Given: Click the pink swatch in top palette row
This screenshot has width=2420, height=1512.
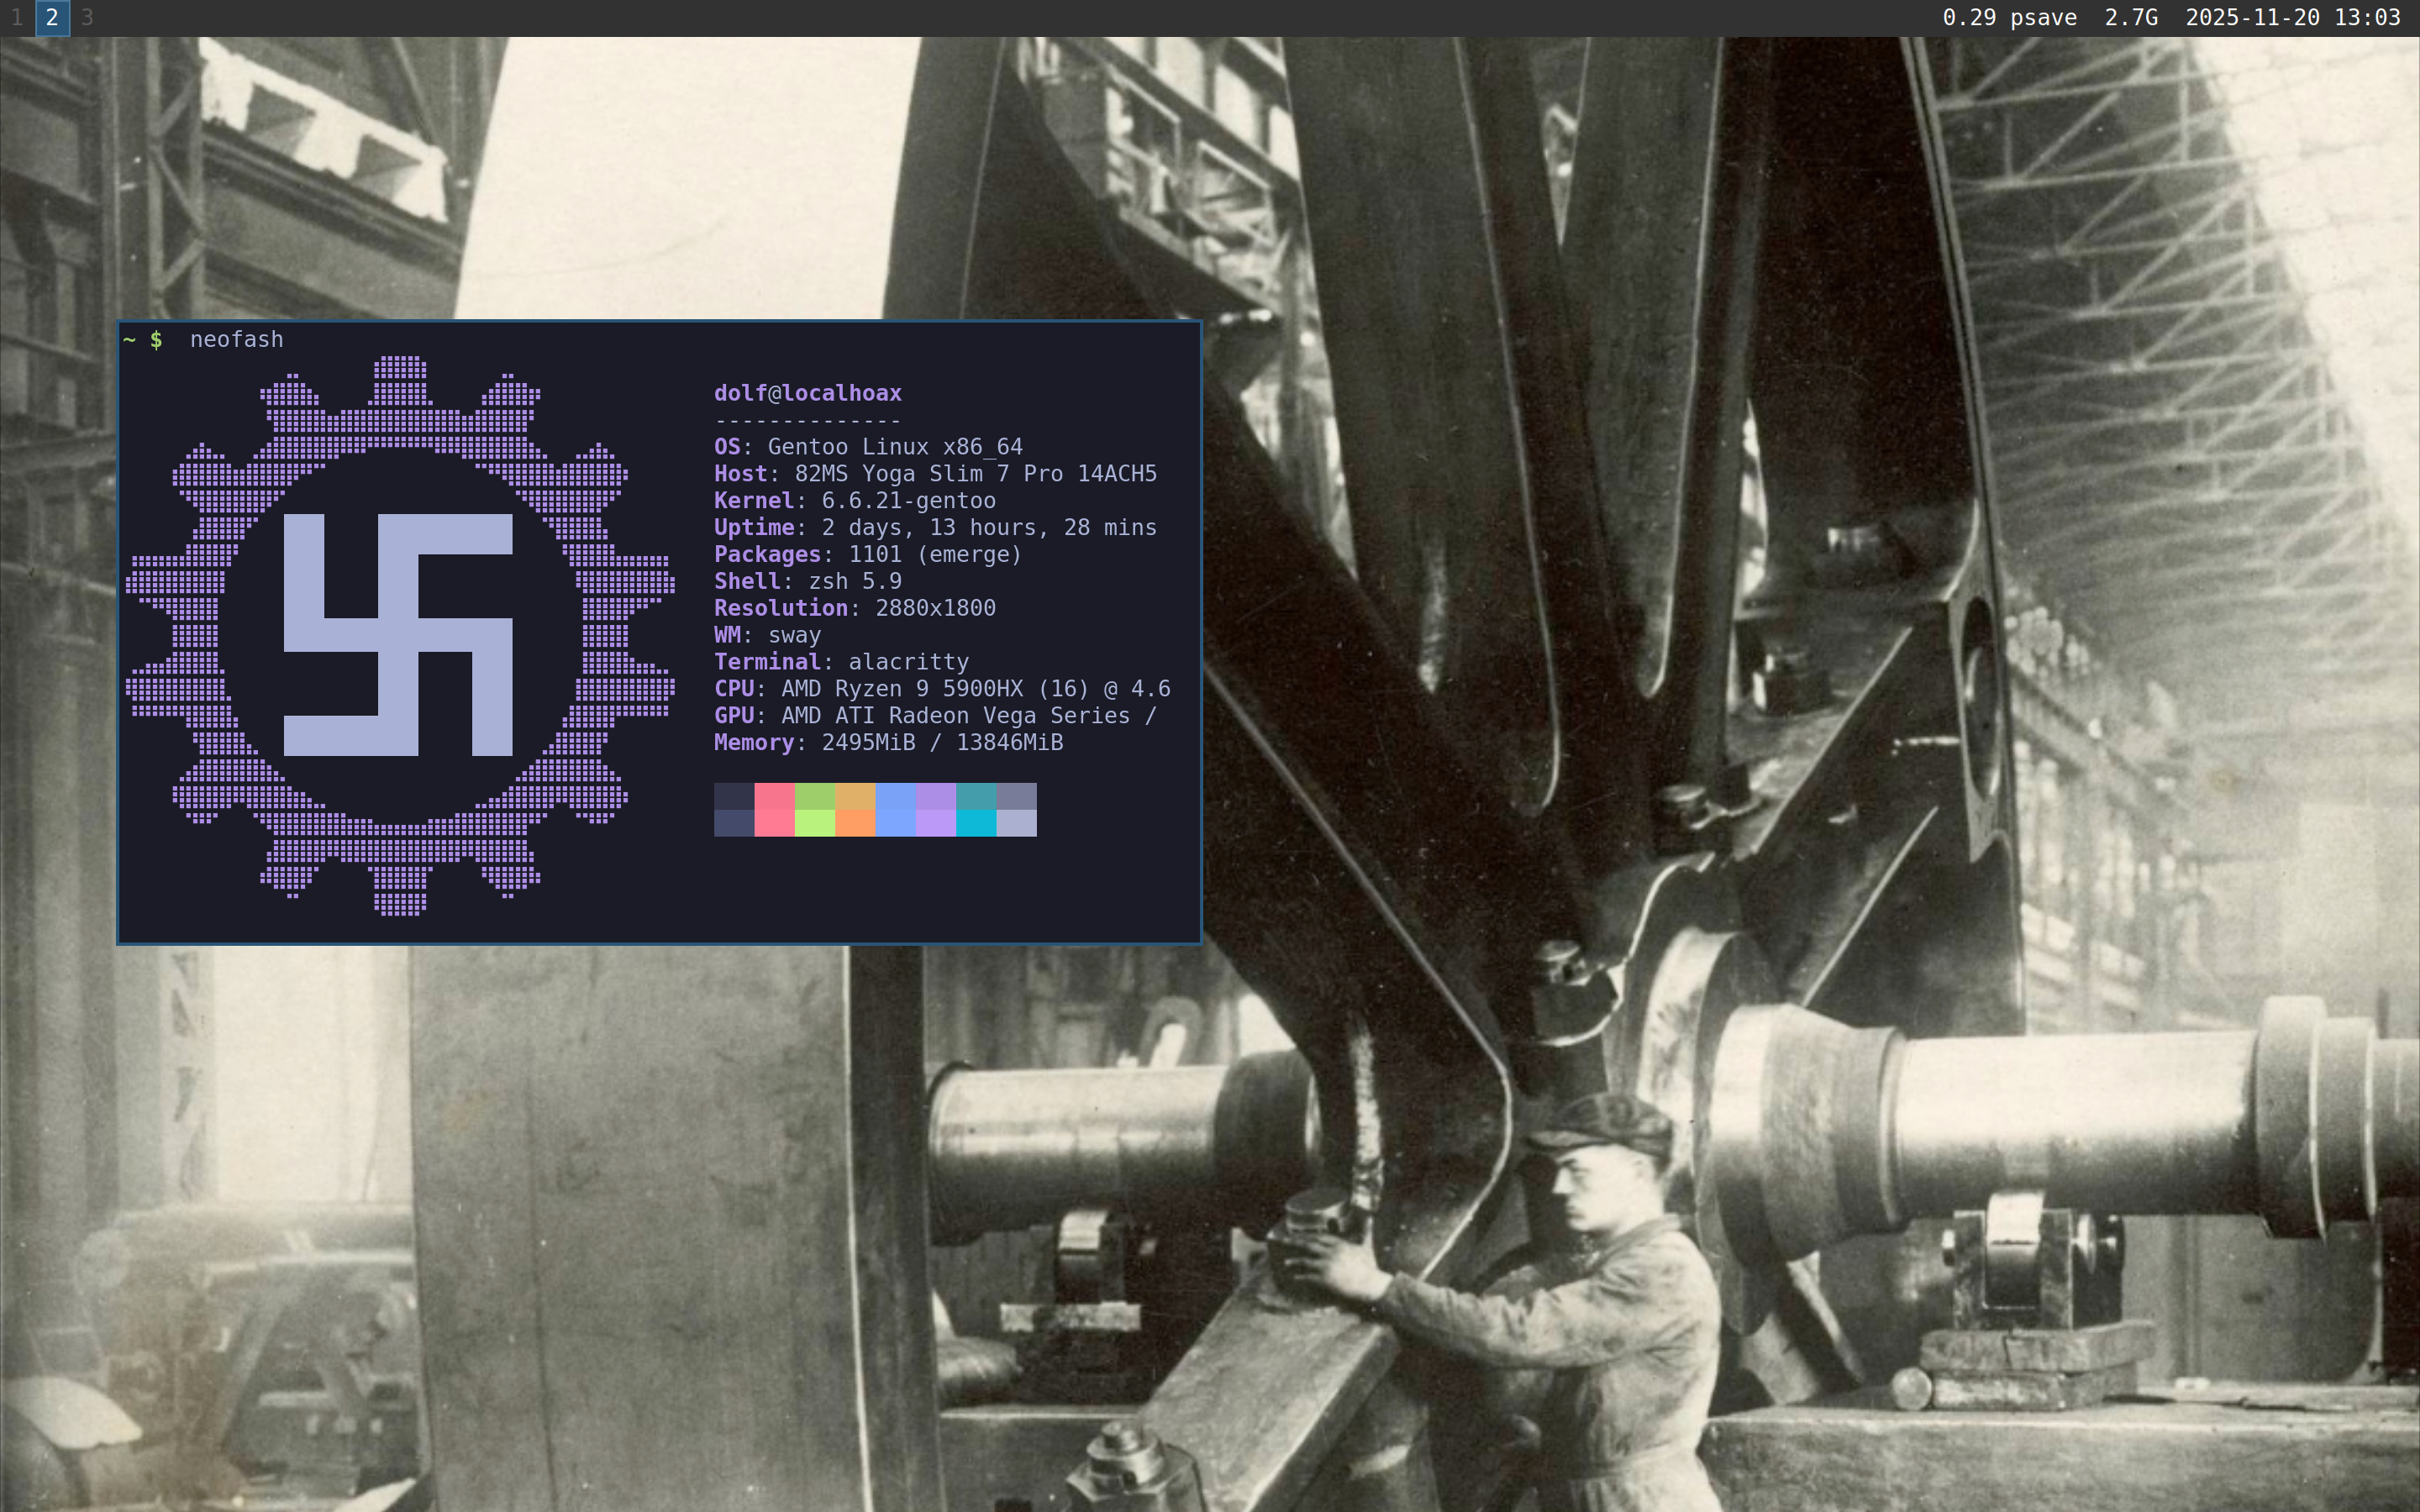Looking at the screenshot, I should (x=774, y=796).
